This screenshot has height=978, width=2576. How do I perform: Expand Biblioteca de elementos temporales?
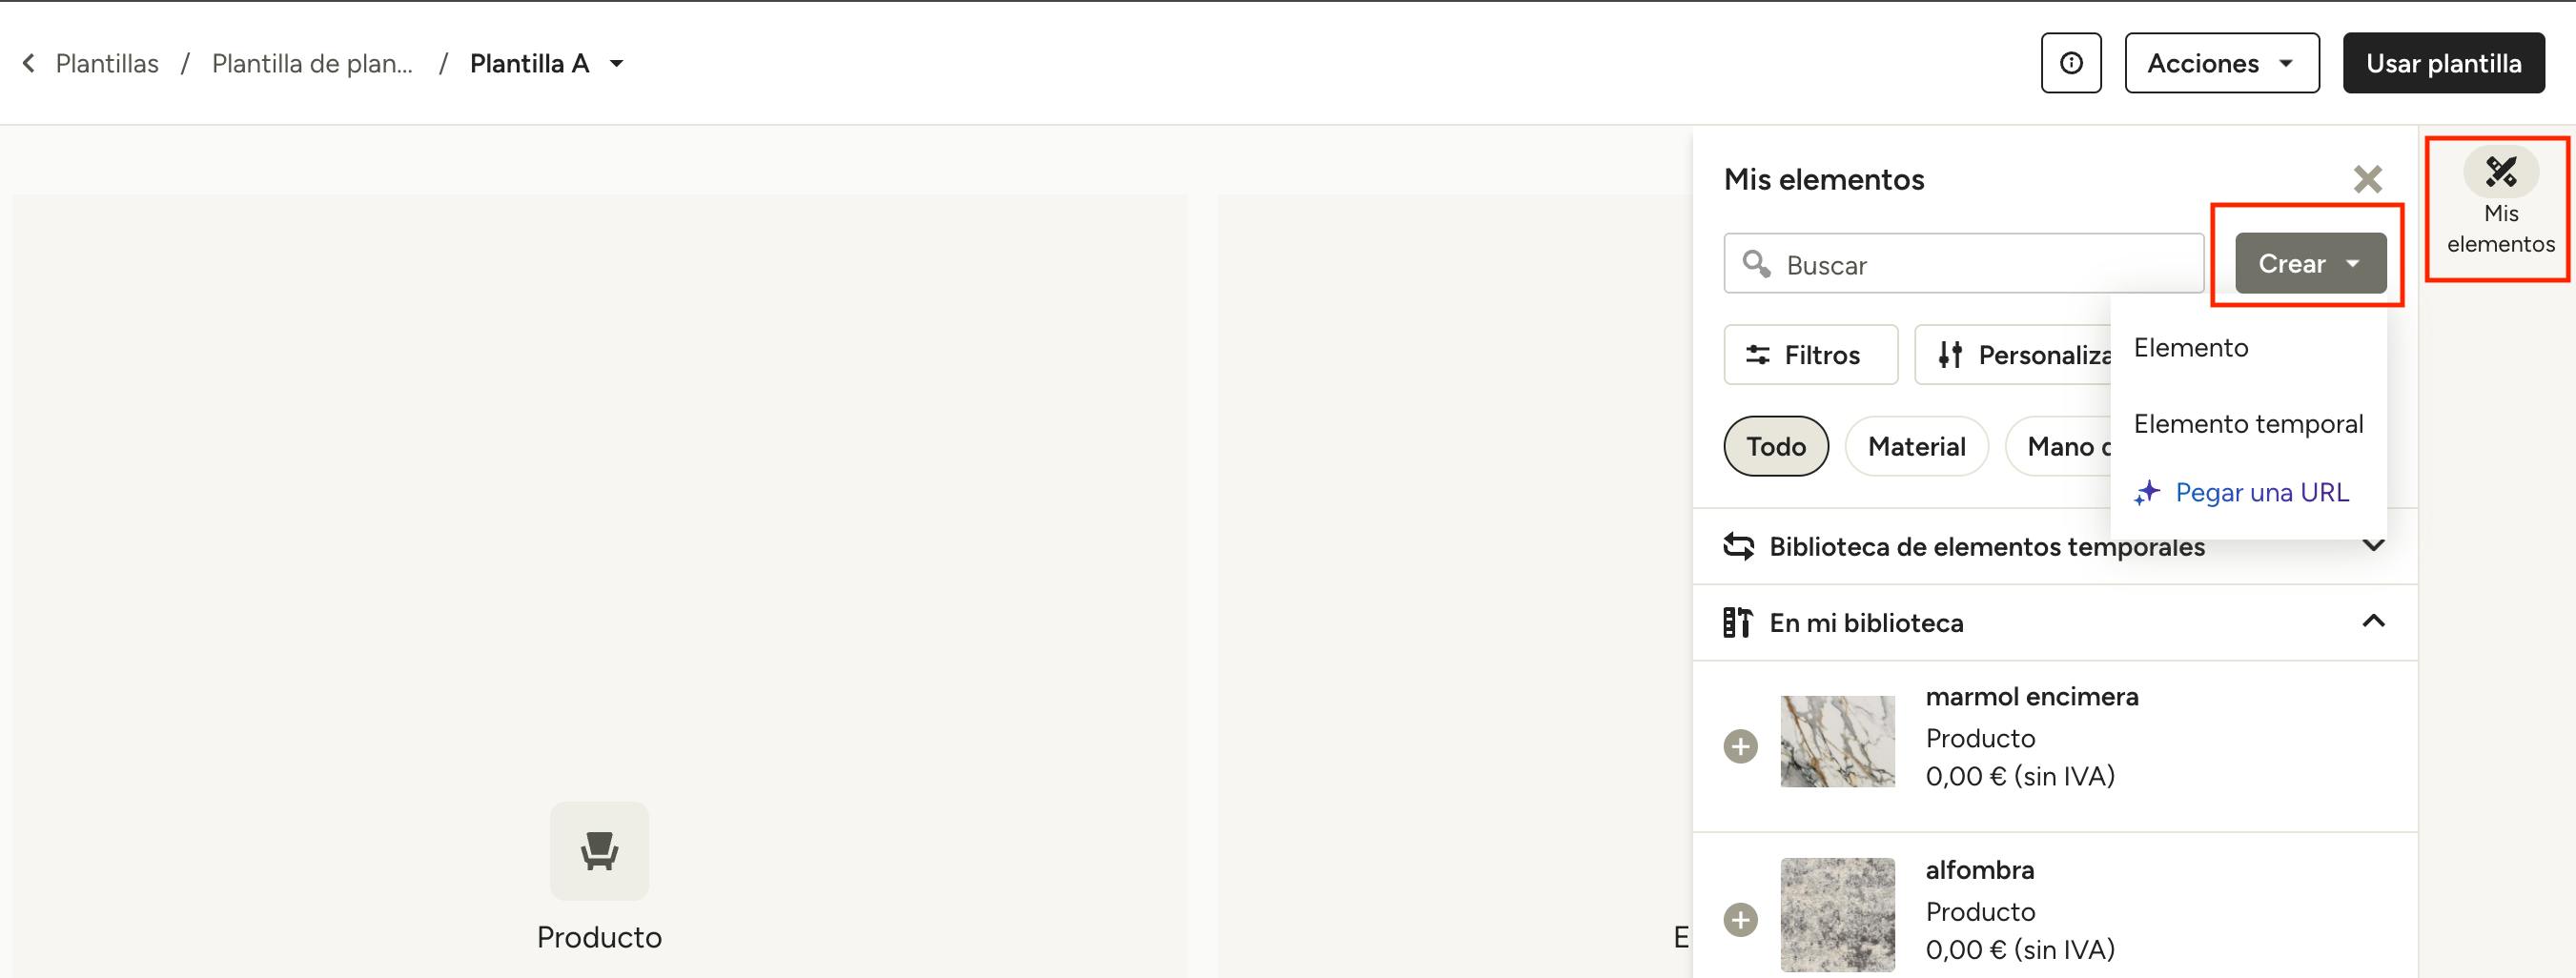tap(2373, 546)
